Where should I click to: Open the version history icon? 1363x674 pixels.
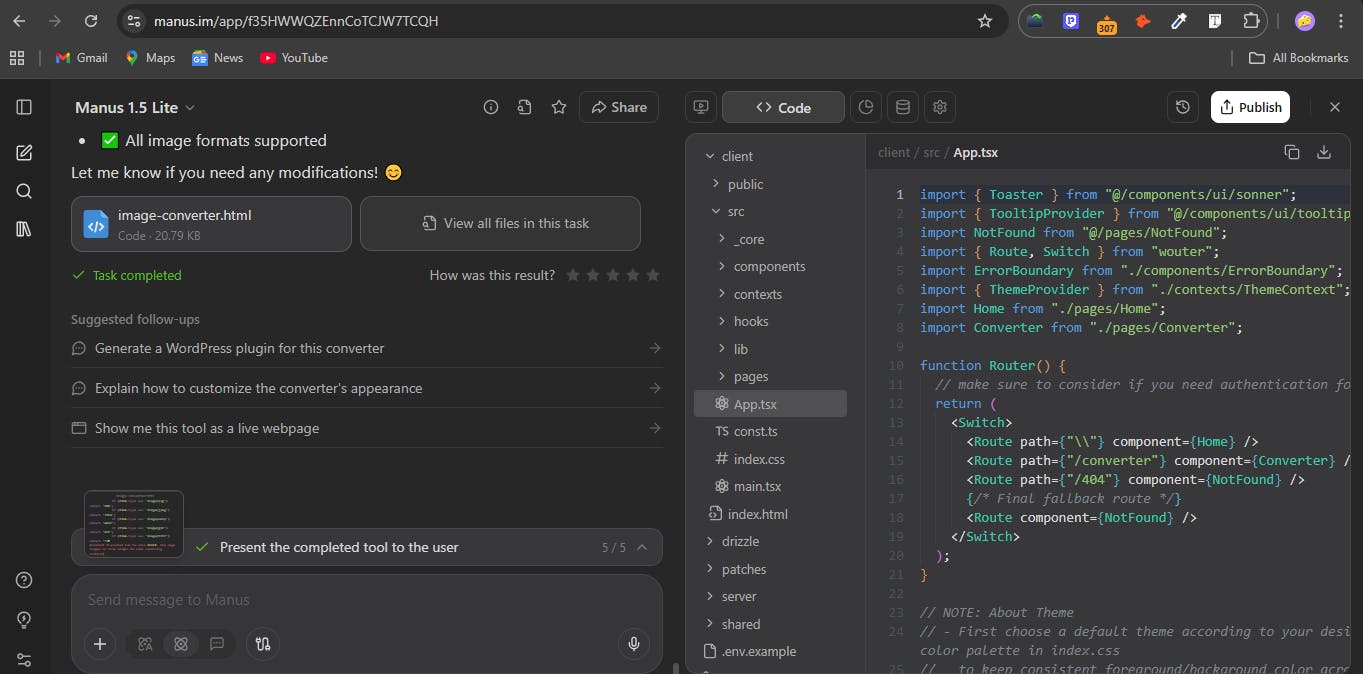[1183, 107]
